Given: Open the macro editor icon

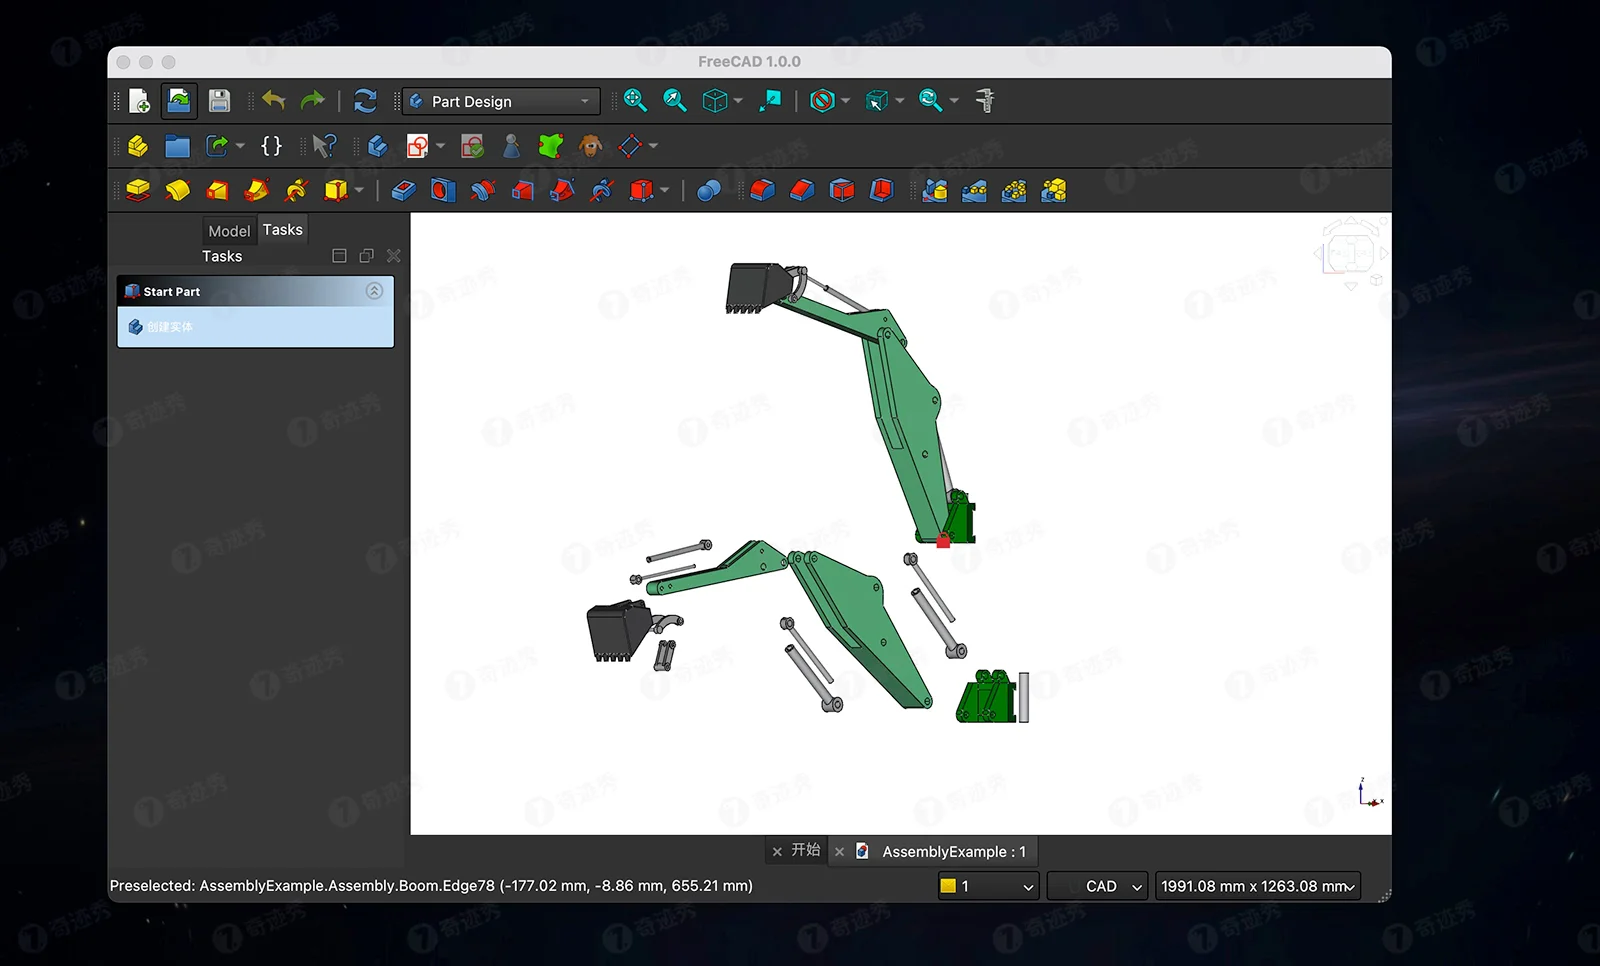Looking at the screenshot, I should tap(271, 146).
